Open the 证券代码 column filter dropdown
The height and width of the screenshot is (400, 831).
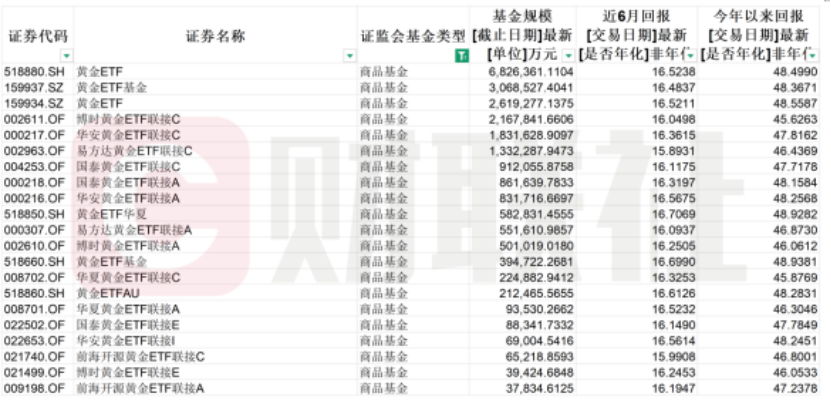point(67,55)
